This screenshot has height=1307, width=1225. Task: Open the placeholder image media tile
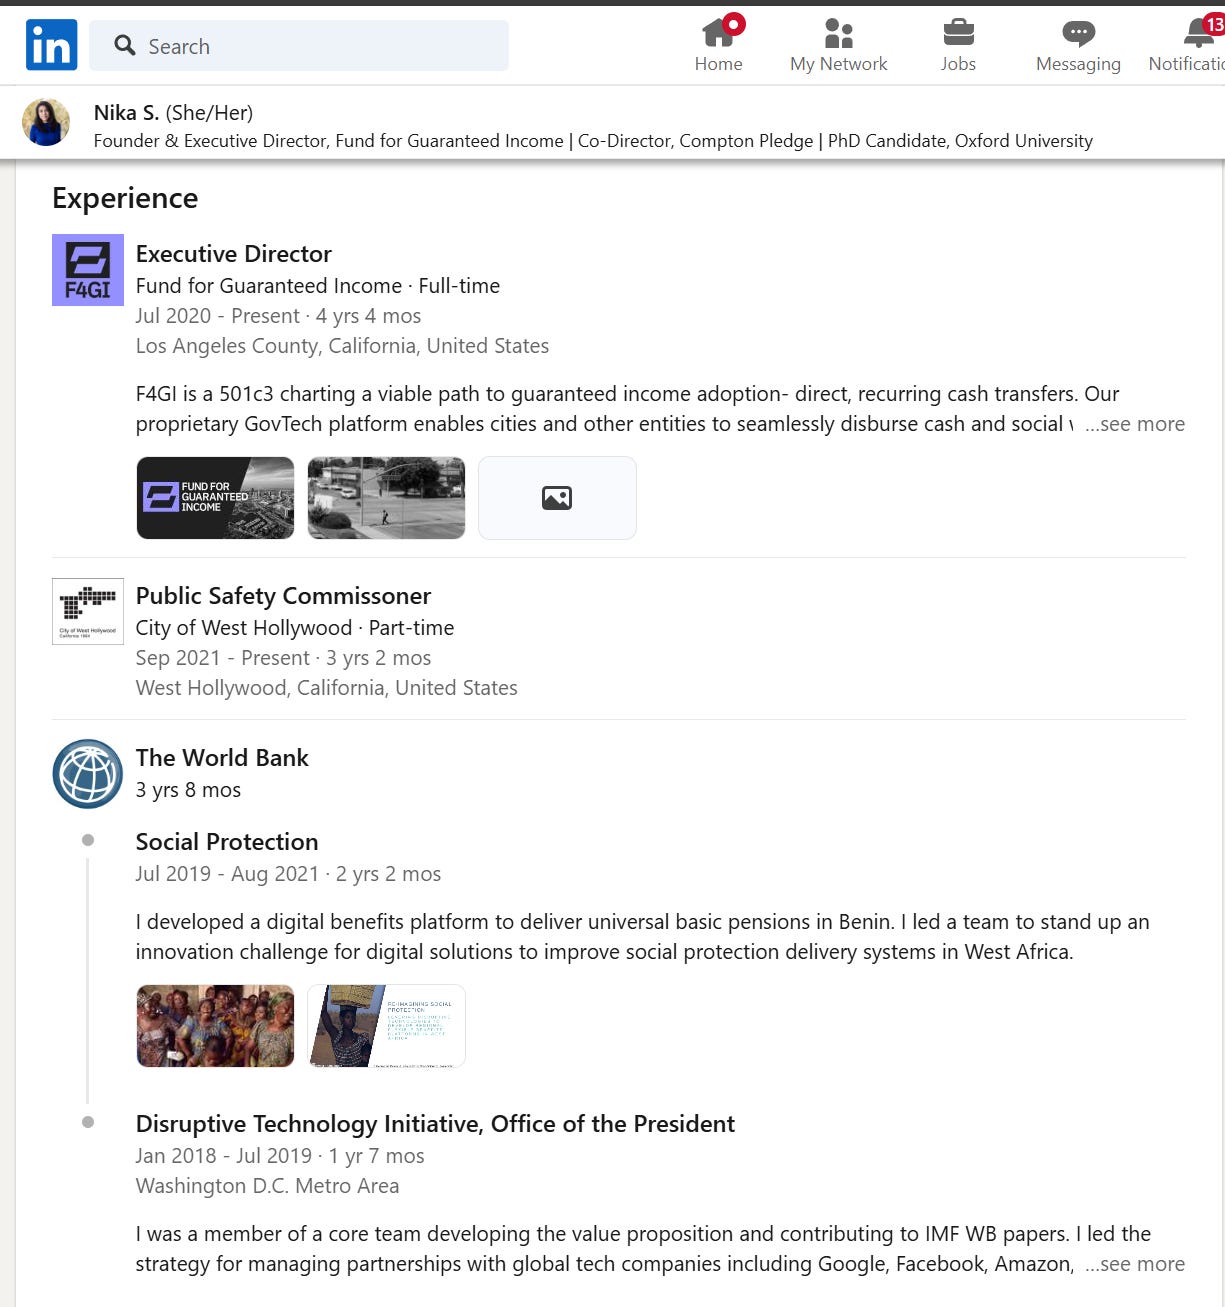tap(557, 498)
